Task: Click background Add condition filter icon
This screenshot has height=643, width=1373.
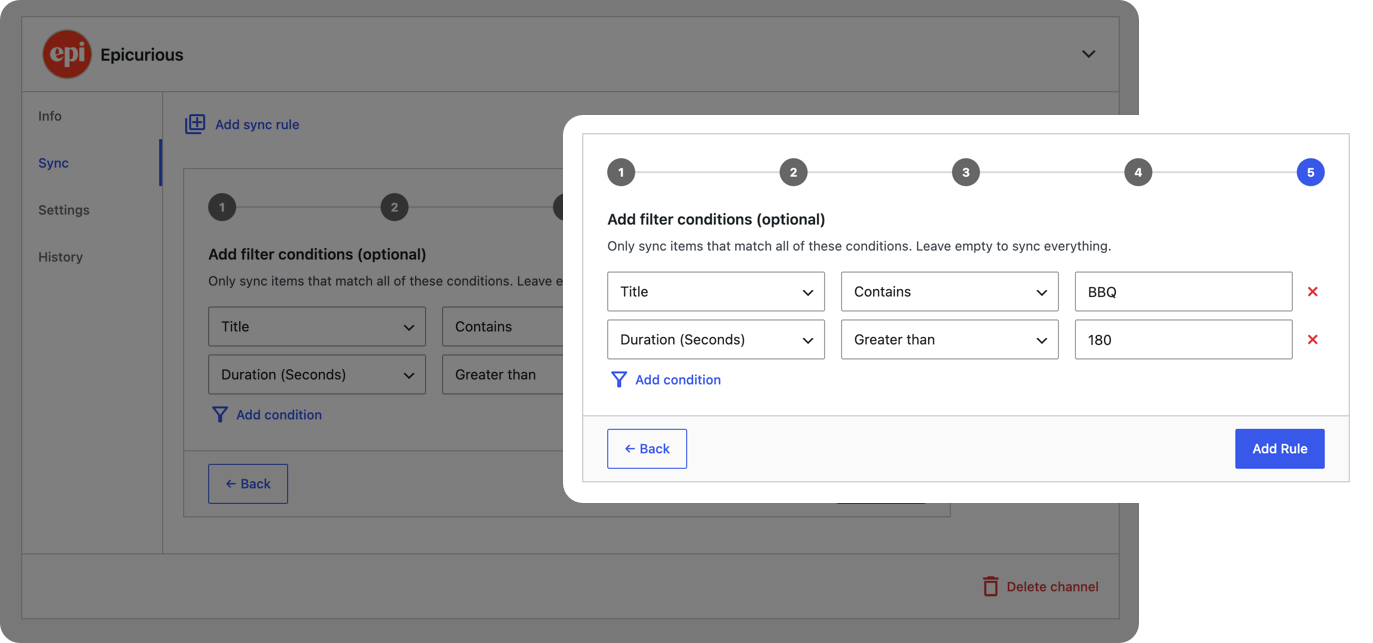Action: tap(220, 415)
